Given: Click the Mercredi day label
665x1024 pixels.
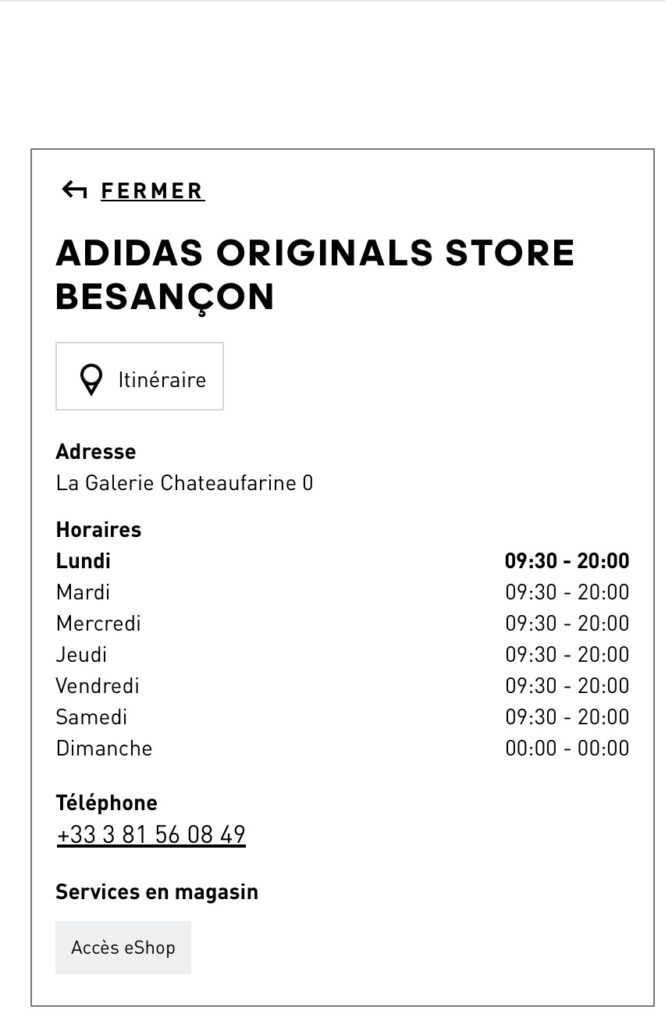Looking at the screenshot, I should 98,624.
